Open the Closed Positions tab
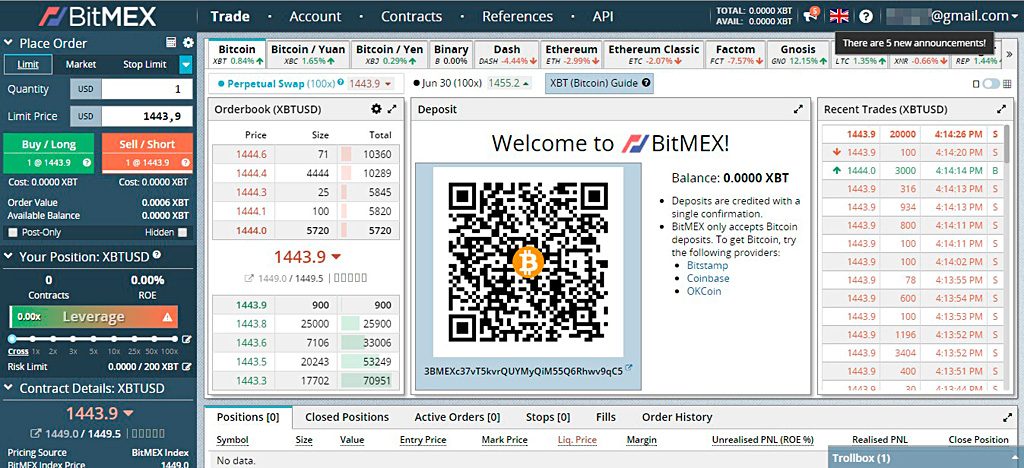 pos(347,417)
